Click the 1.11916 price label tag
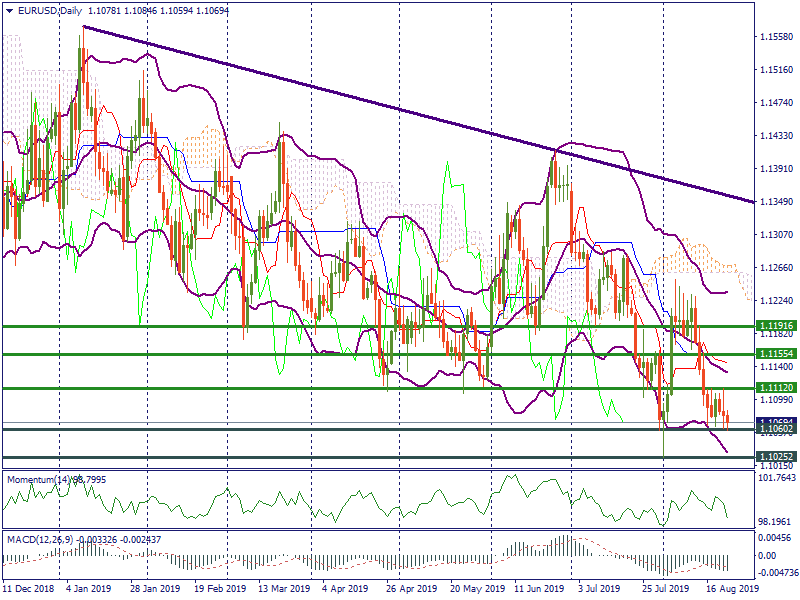 [x=776, y=326]
